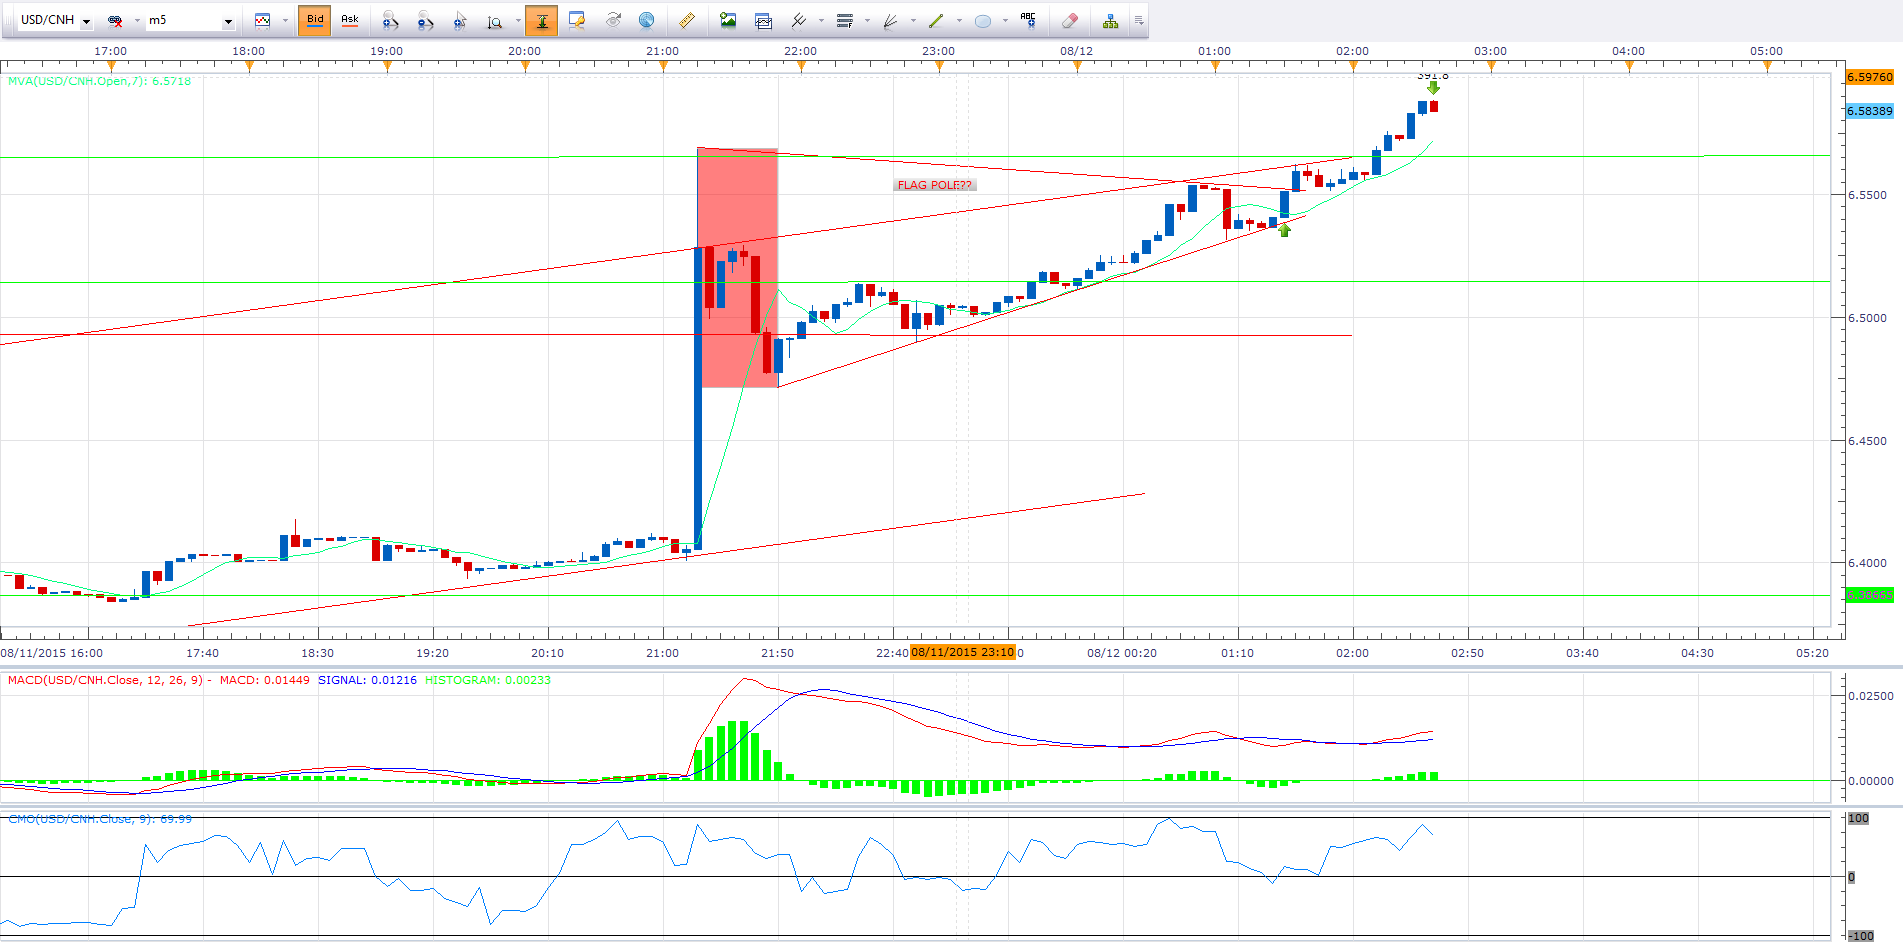Image resolution: width=1903 pixels, height=942 pixels.
Task: Select the eraser tool in toolbar
Action: coord(1069,20)
